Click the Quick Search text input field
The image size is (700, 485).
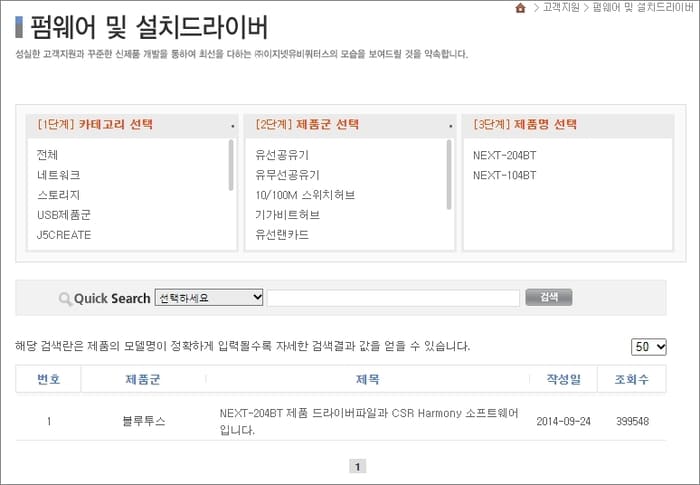point(393,298)
